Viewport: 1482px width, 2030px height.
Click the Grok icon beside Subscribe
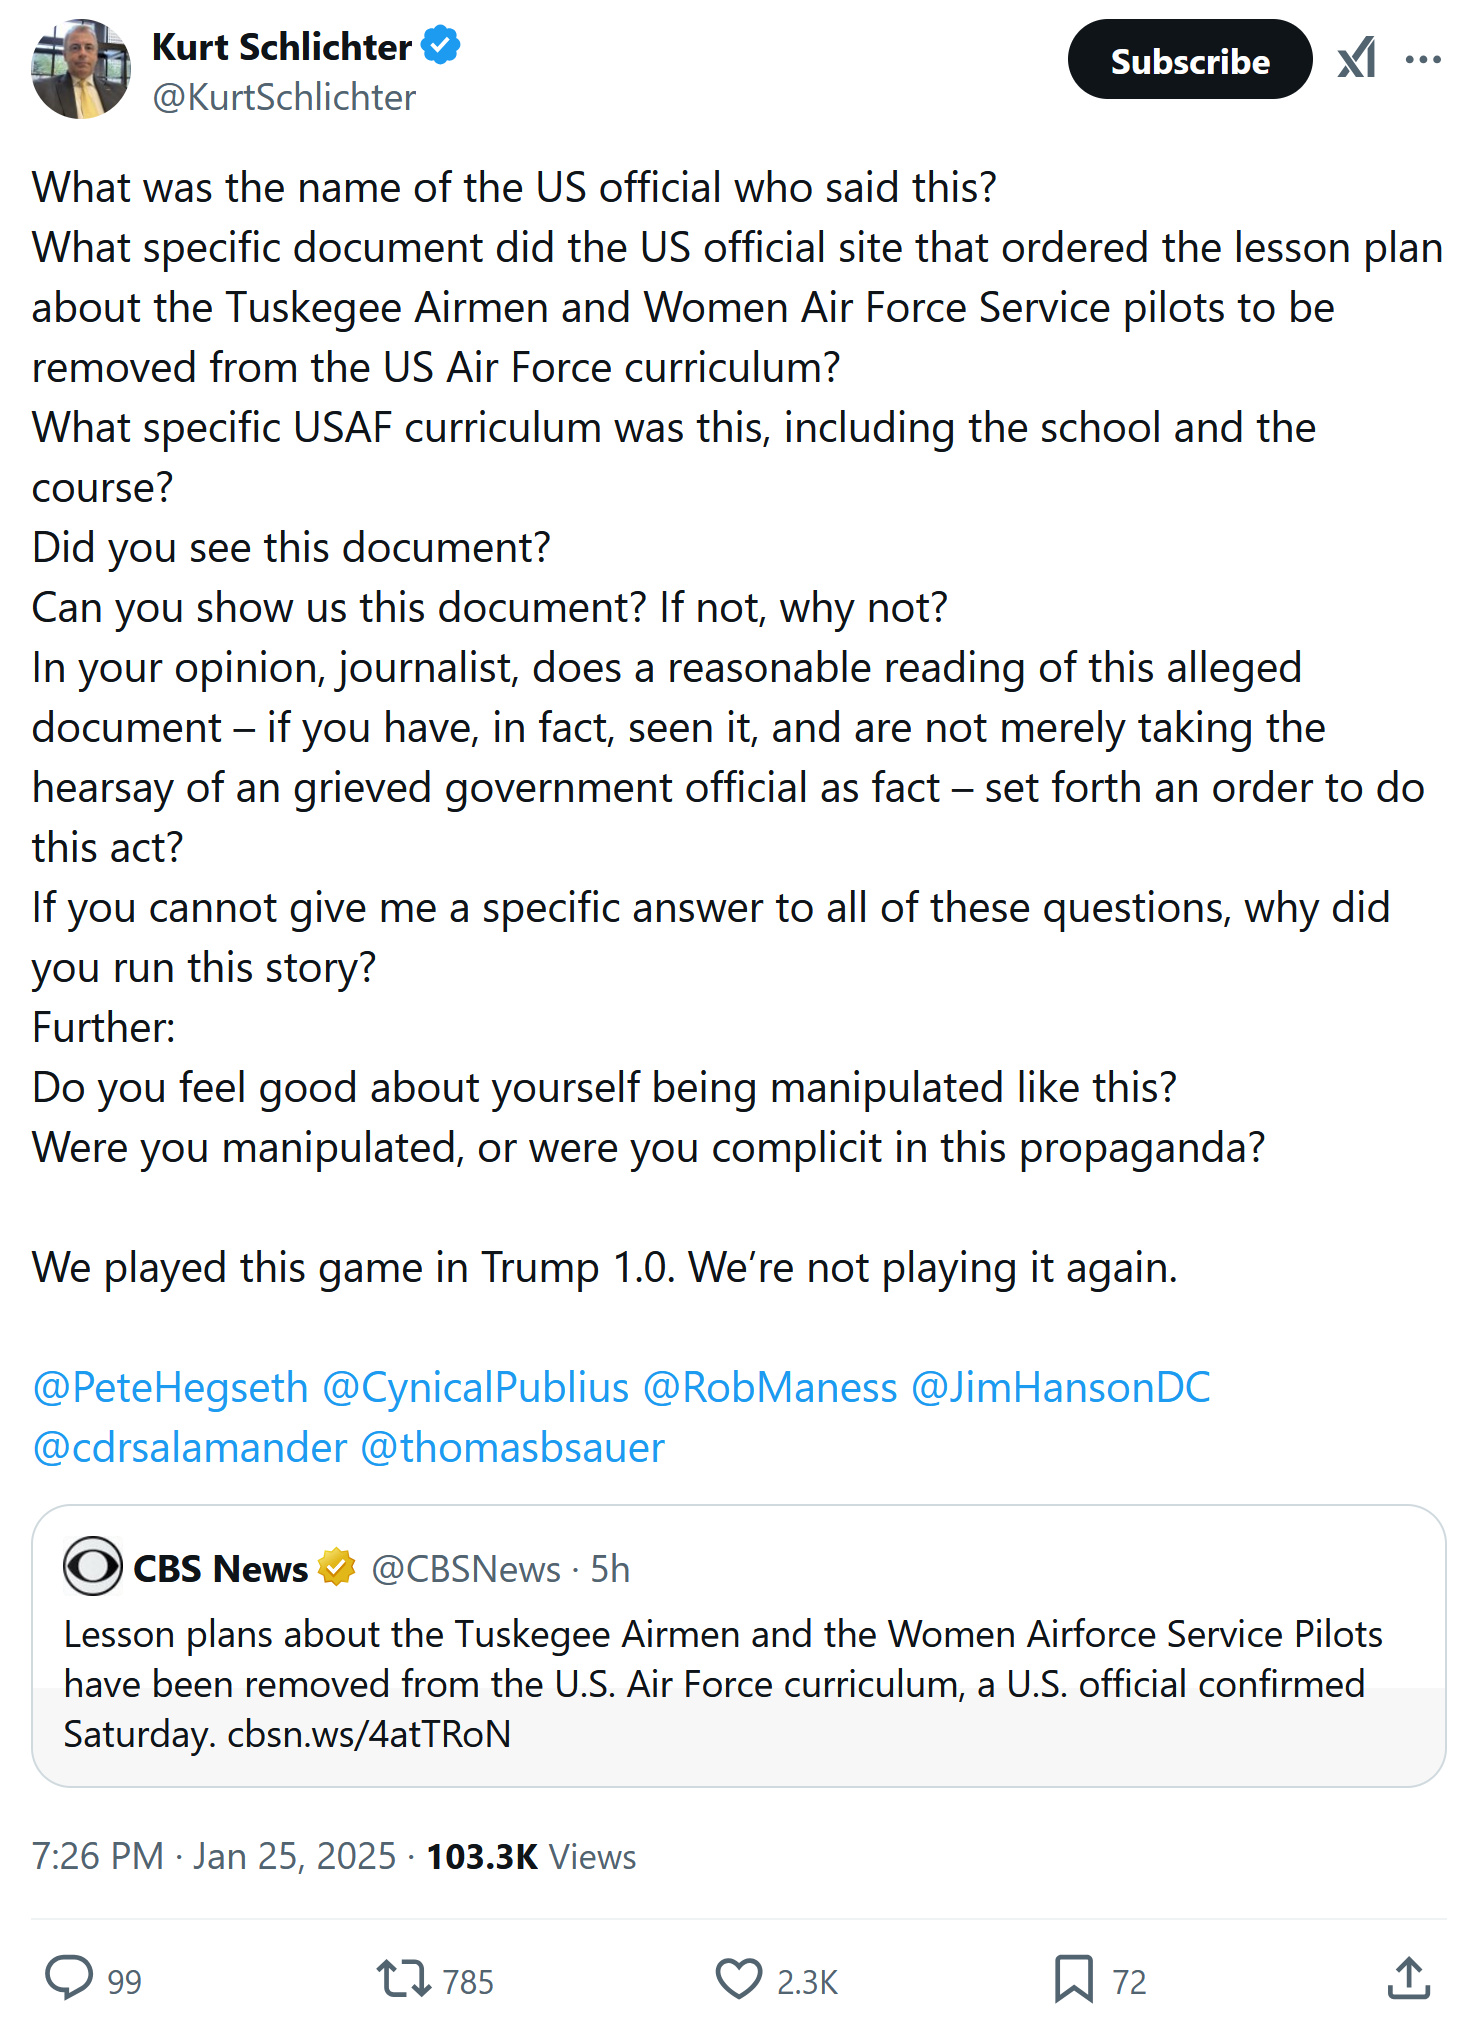[1357, 60]
